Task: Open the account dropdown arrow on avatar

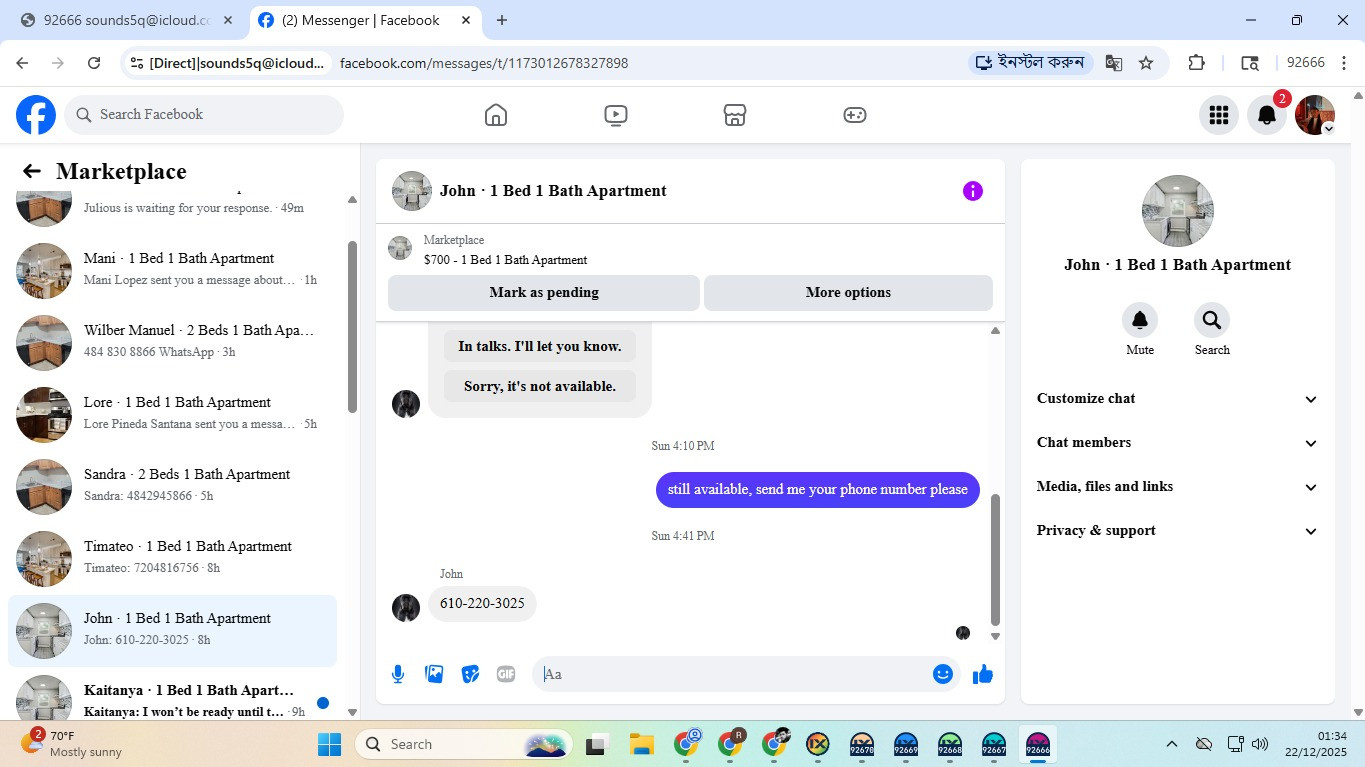Action: 1328,129
